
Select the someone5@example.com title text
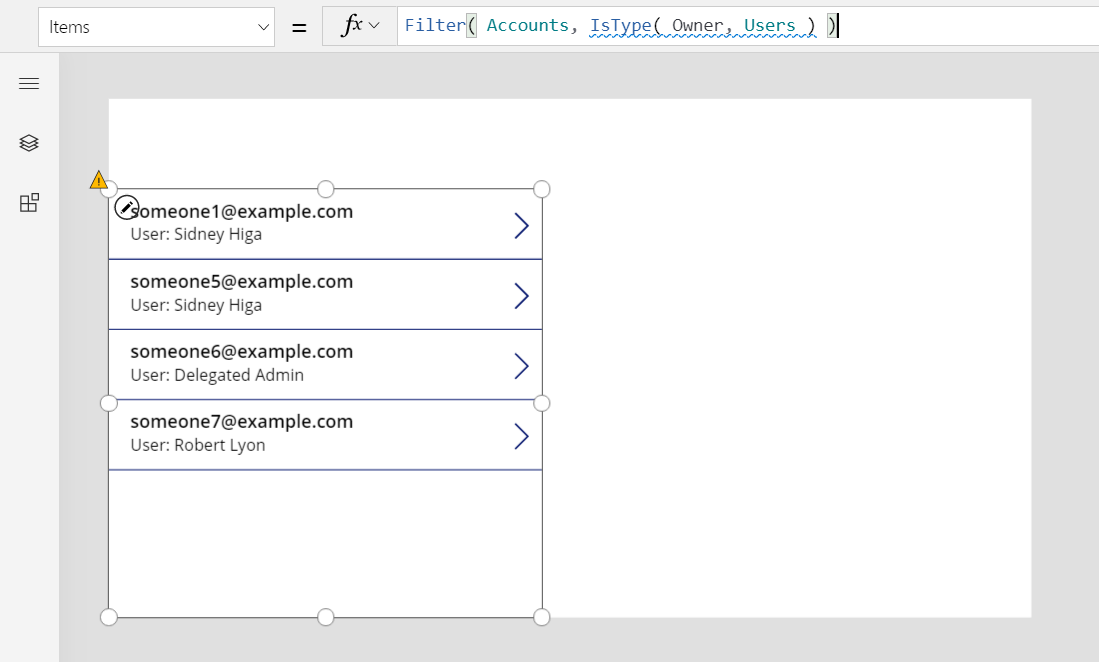pos(242,282)
